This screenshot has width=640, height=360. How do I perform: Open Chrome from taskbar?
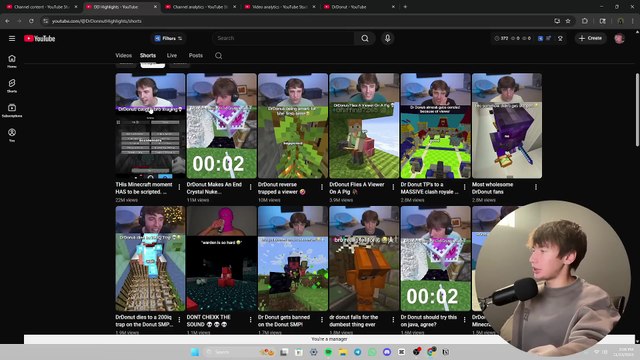431,352
